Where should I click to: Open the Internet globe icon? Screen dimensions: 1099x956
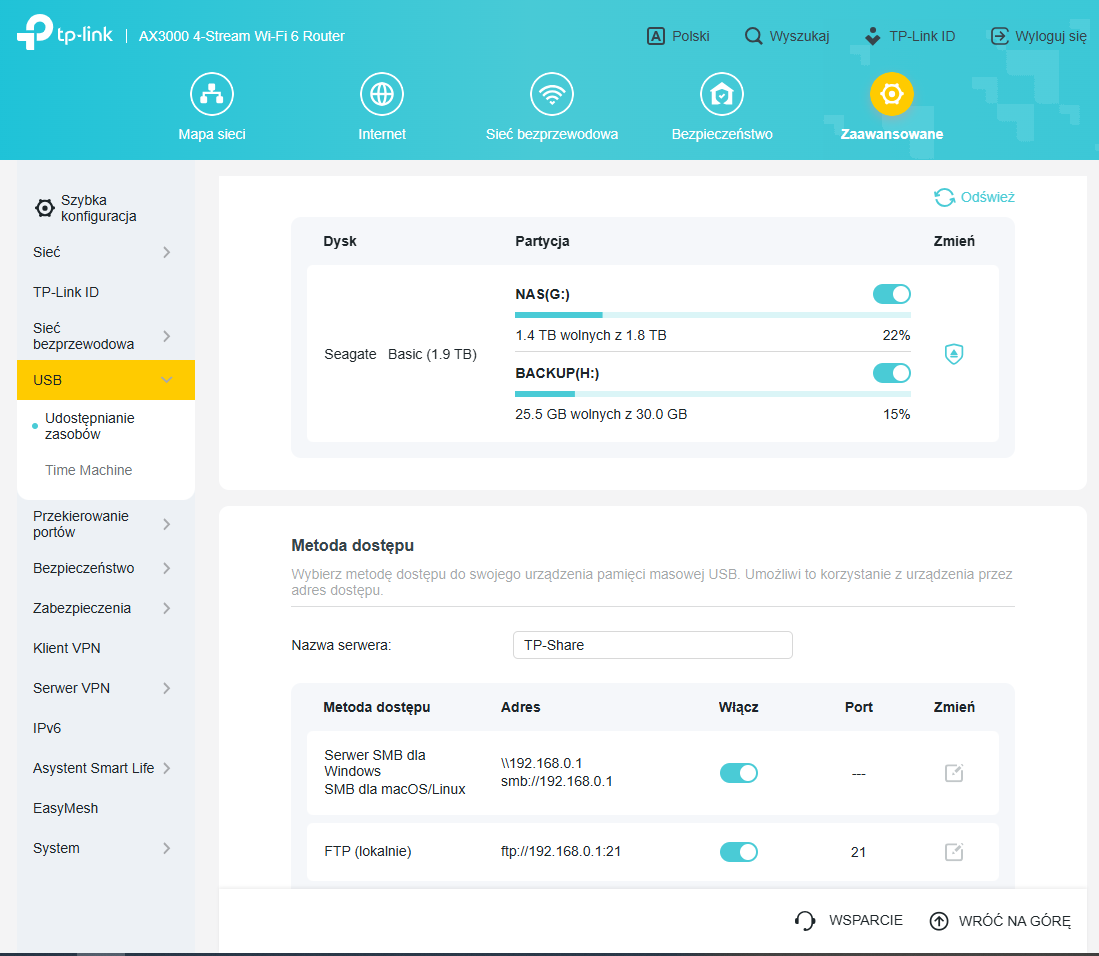381,94
